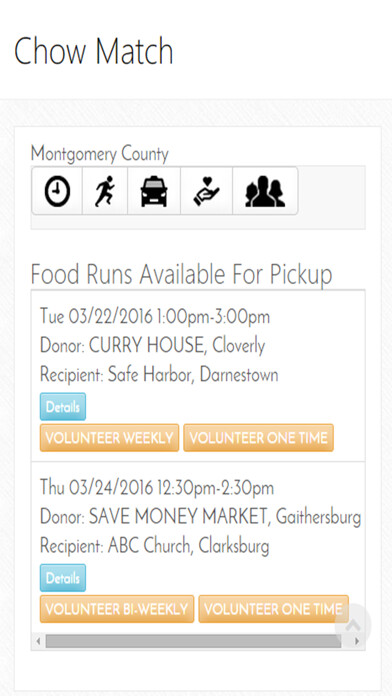This screenshot has height=696, width=392.
Task: Click the horizontal scrollbar left arrow
Action: [38, 641]
